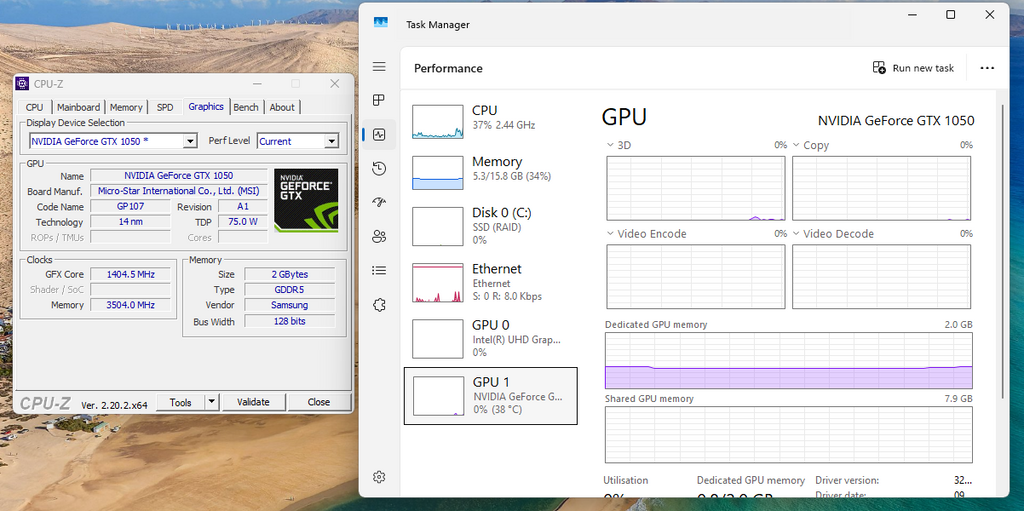Click the 1404.5 MHz GFX Core value

point(131,274)
